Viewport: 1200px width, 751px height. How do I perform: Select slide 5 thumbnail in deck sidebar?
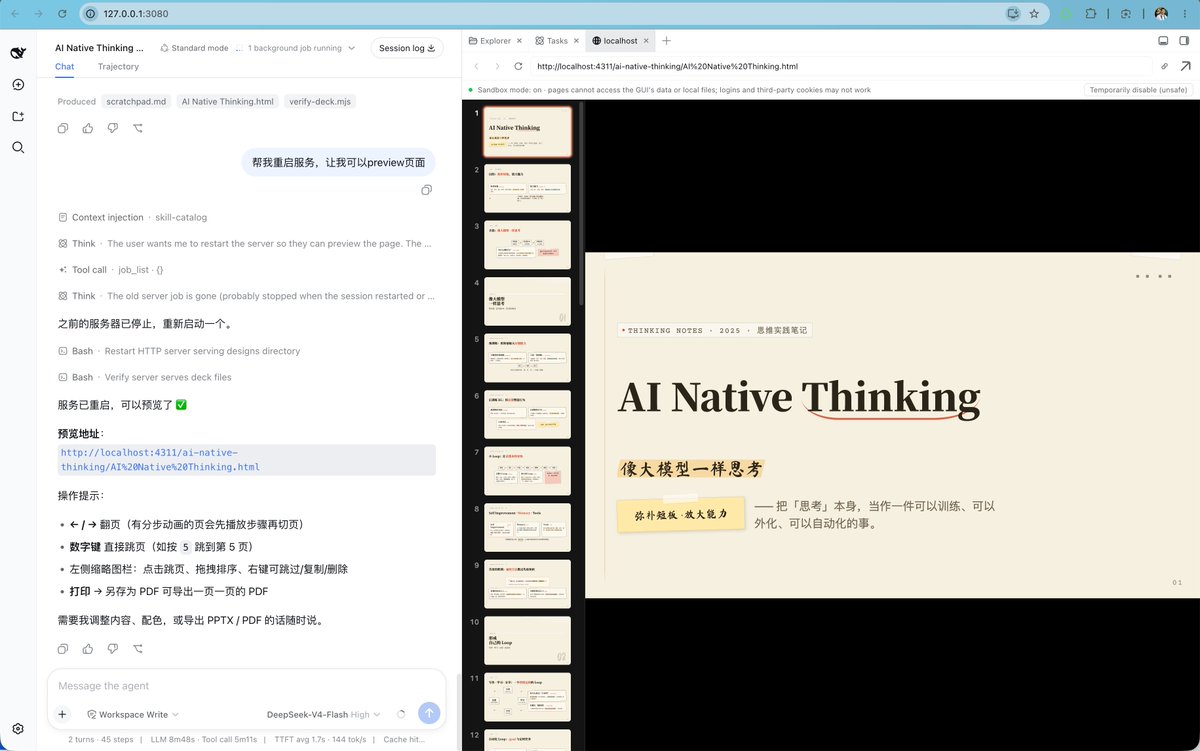tap(528, 357)
